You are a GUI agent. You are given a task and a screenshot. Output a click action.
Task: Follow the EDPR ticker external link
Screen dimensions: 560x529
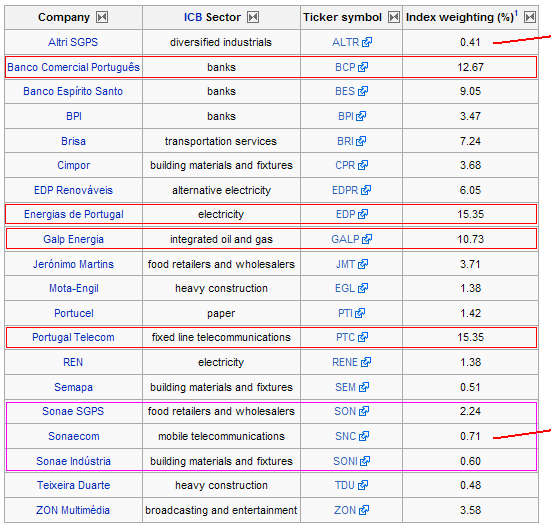tap(352, 190)
